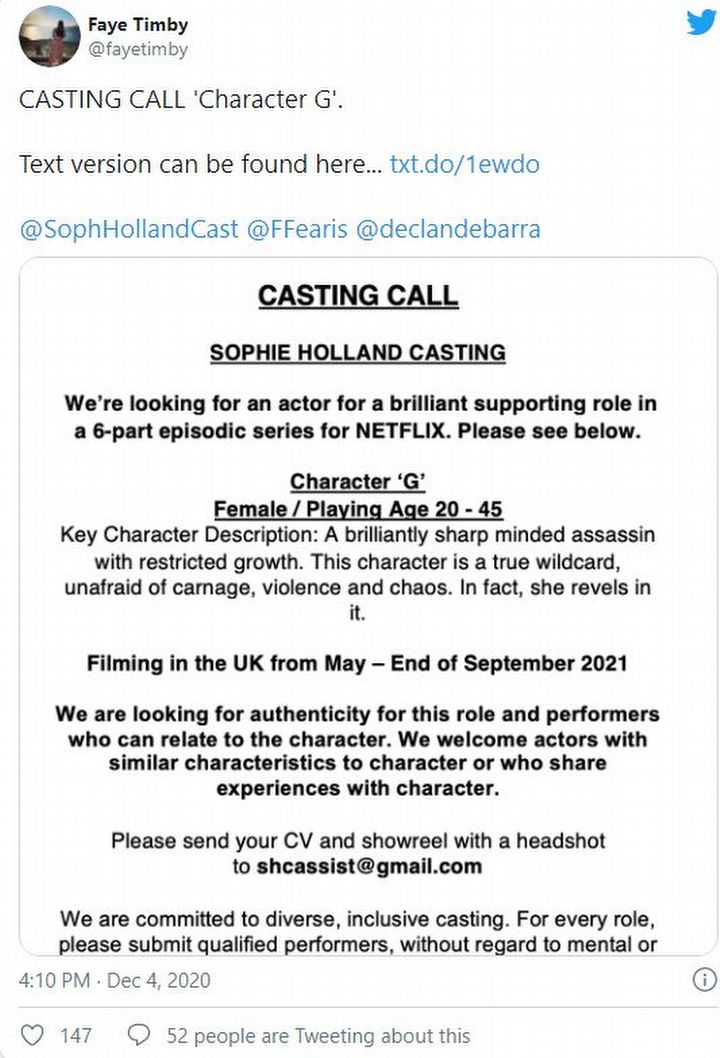Open the Faye Timby display name
Screen dimensions: 720x1058
click(138, 25)
